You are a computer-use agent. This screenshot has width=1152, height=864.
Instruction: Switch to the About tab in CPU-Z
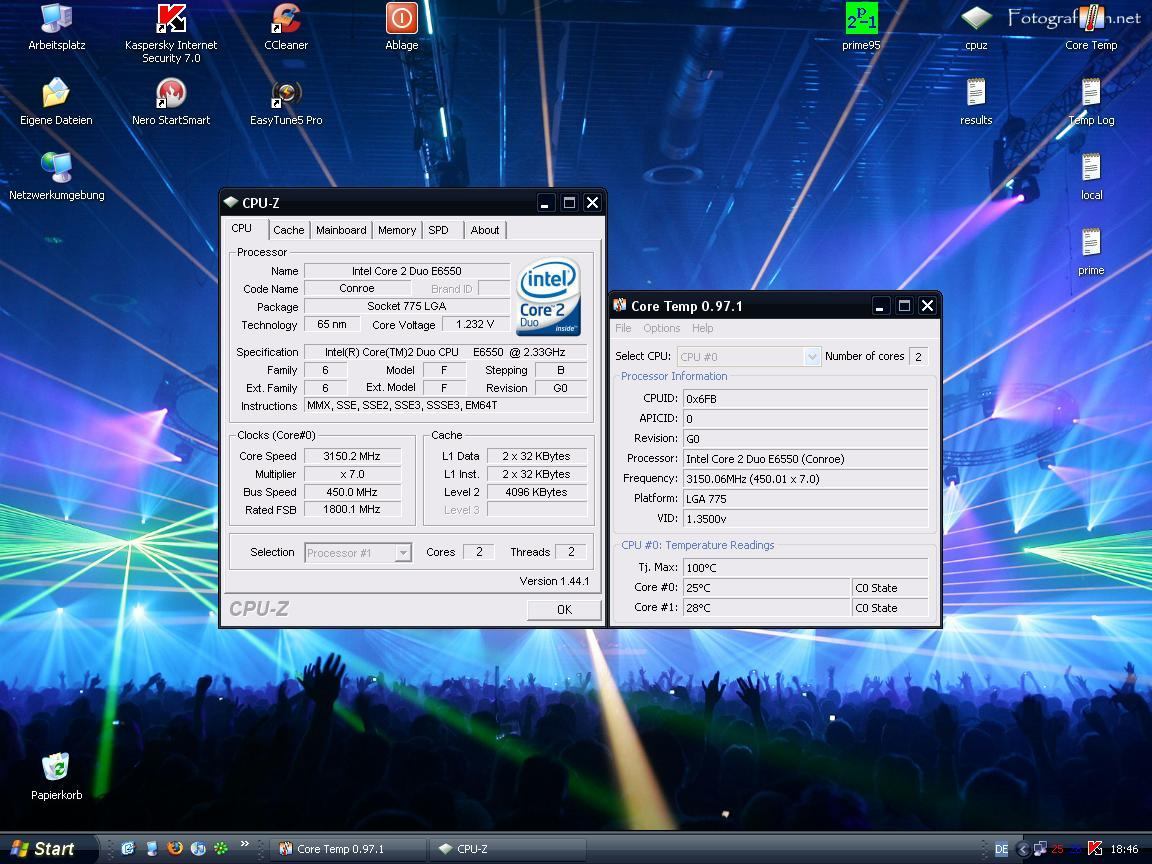pyautogui.click(x=485, y=230)
